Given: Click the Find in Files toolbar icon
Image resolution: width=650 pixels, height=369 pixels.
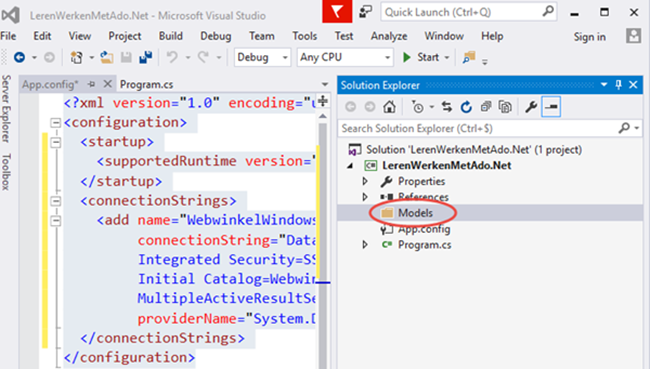Looking at the screenshot, I should coord(469,57).
